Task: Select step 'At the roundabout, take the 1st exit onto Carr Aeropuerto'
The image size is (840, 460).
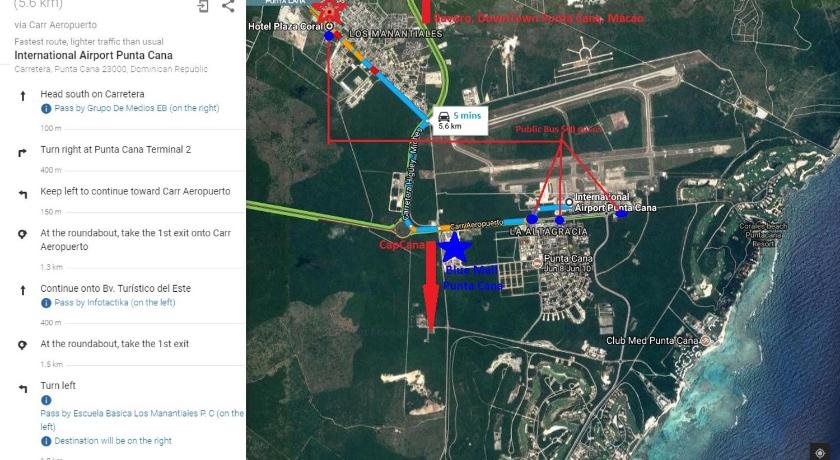Action: tap(136, 240)
